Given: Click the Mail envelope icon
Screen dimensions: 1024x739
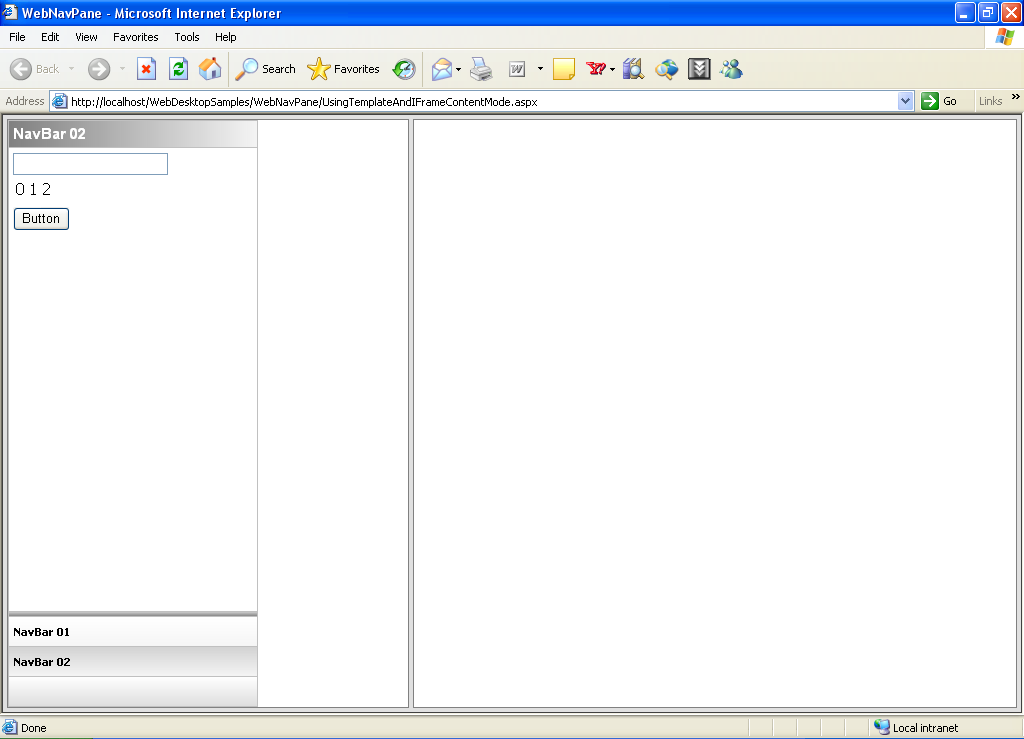Looking at the screenshot, I should coord(440,69).
